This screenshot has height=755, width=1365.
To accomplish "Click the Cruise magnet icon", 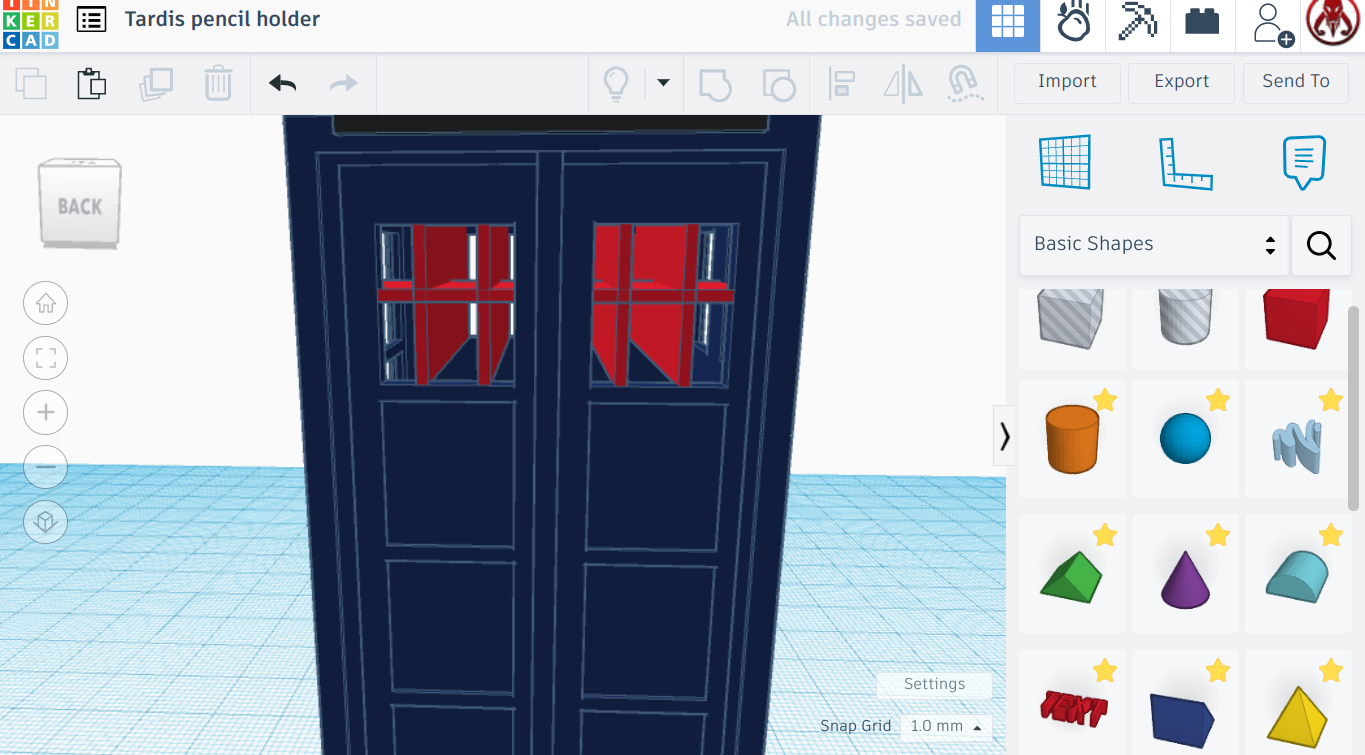I will coord(964,84).
